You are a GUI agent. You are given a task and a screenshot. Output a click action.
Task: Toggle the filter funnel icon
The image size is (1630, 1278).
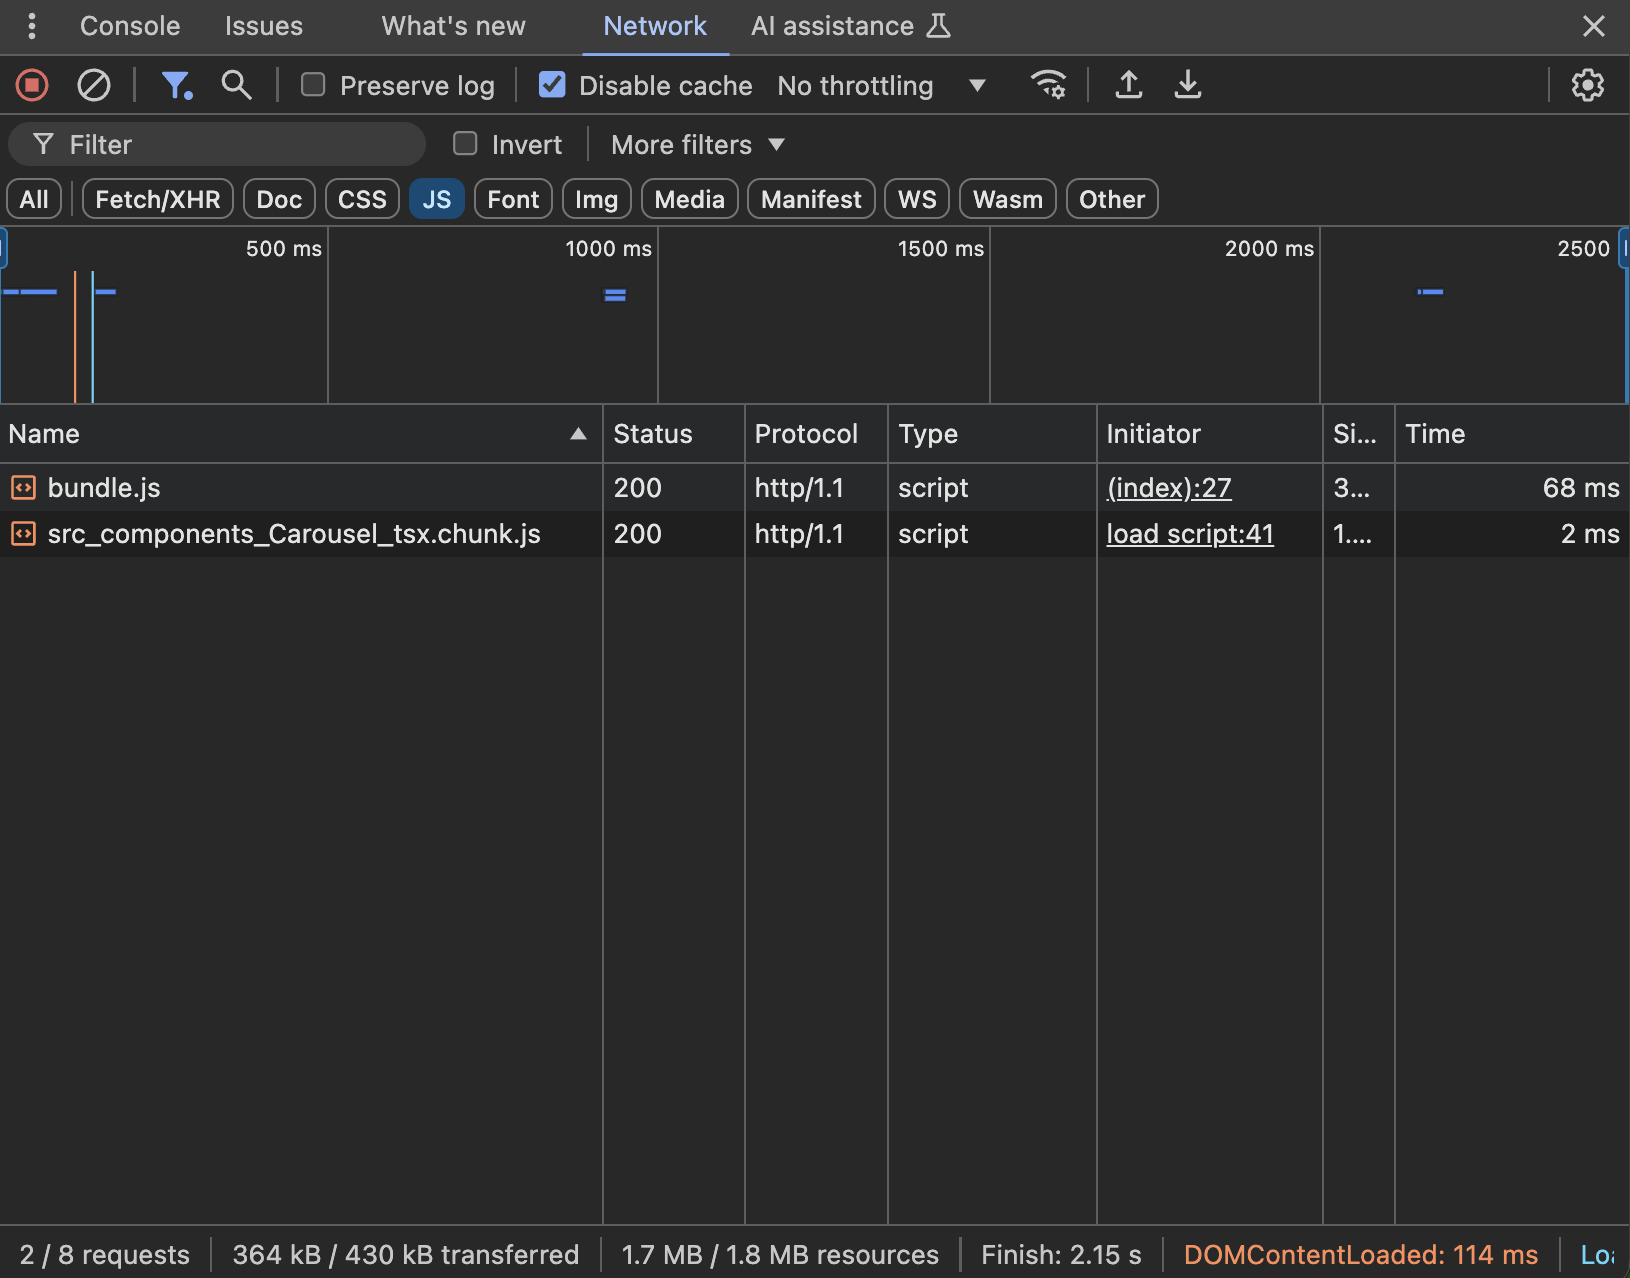(177, 86)
